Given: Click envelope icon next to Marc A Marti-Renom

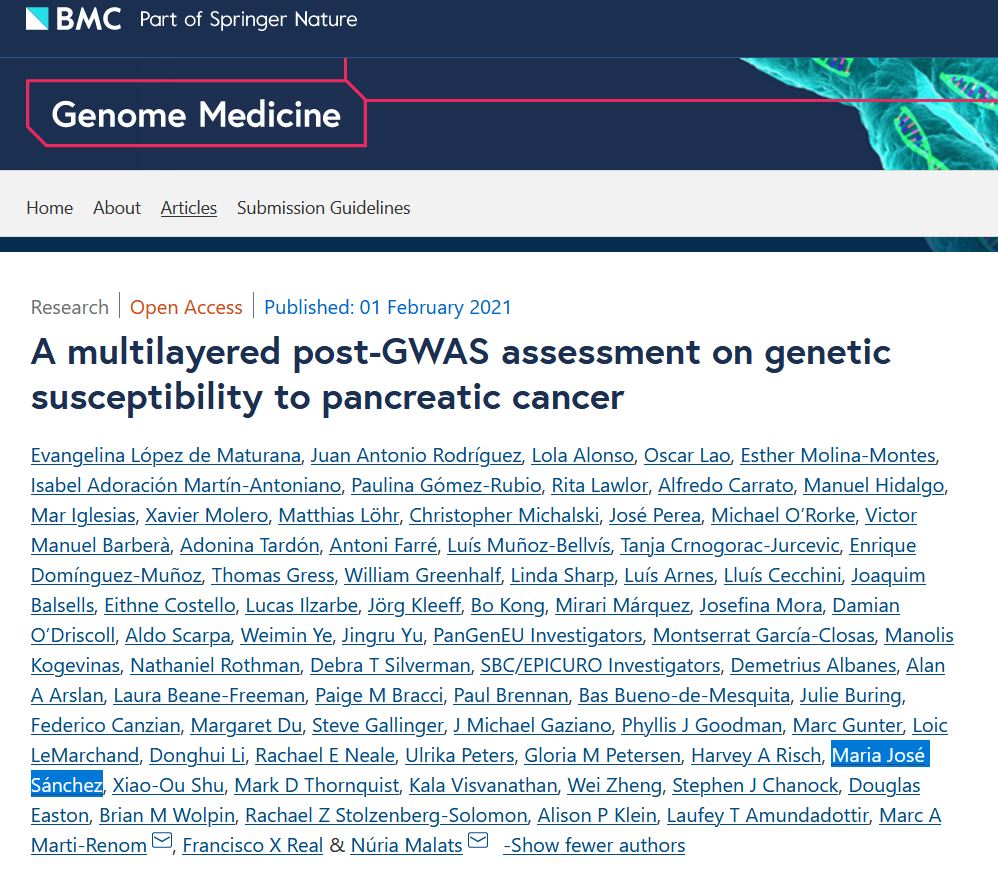Looking at the screenshot, I should (x=162, y=842).
